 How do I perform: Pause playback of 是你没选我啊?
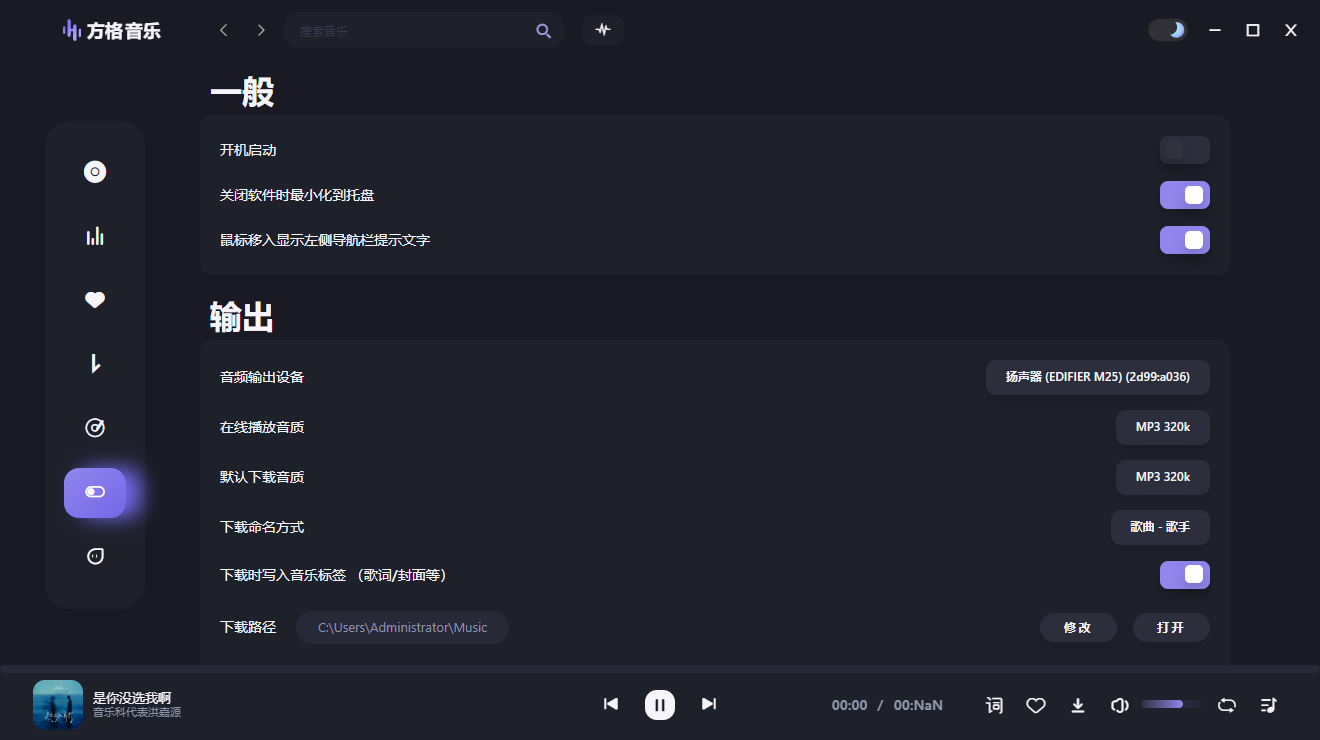point(660,705)
